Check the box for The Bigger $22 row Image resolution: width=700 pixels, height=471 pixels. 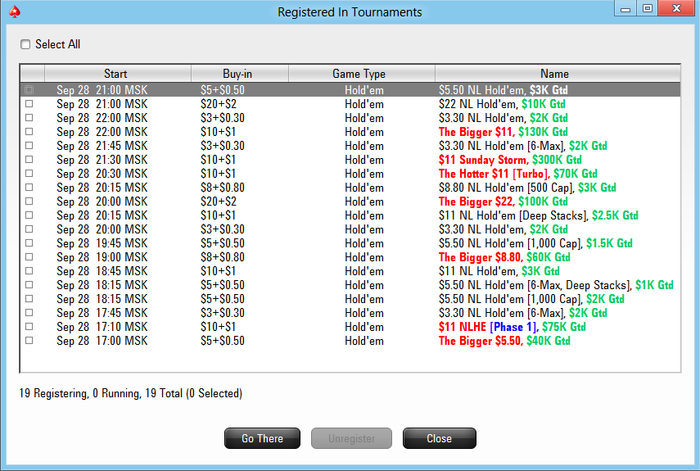pos(29,201)
